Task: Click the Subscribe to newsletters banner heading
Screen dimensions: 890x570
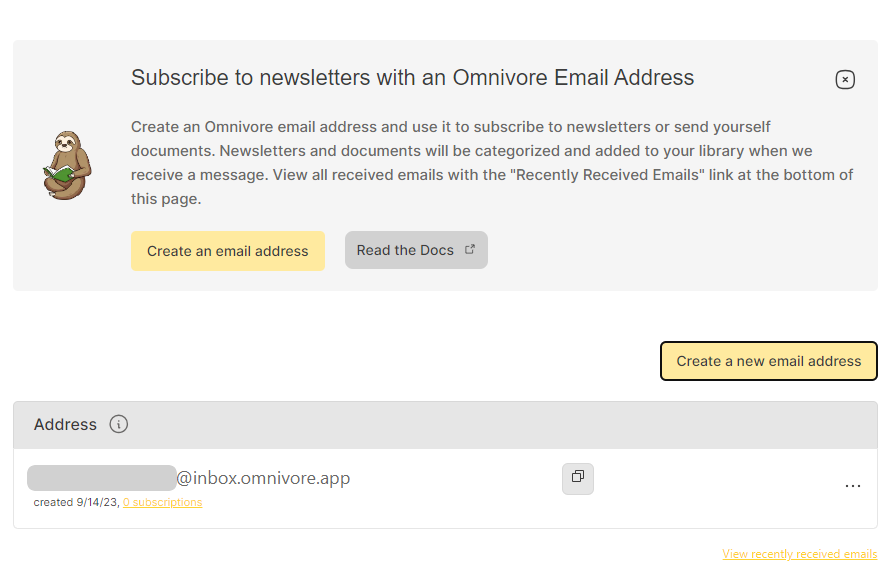Action: tap(412, 78)
